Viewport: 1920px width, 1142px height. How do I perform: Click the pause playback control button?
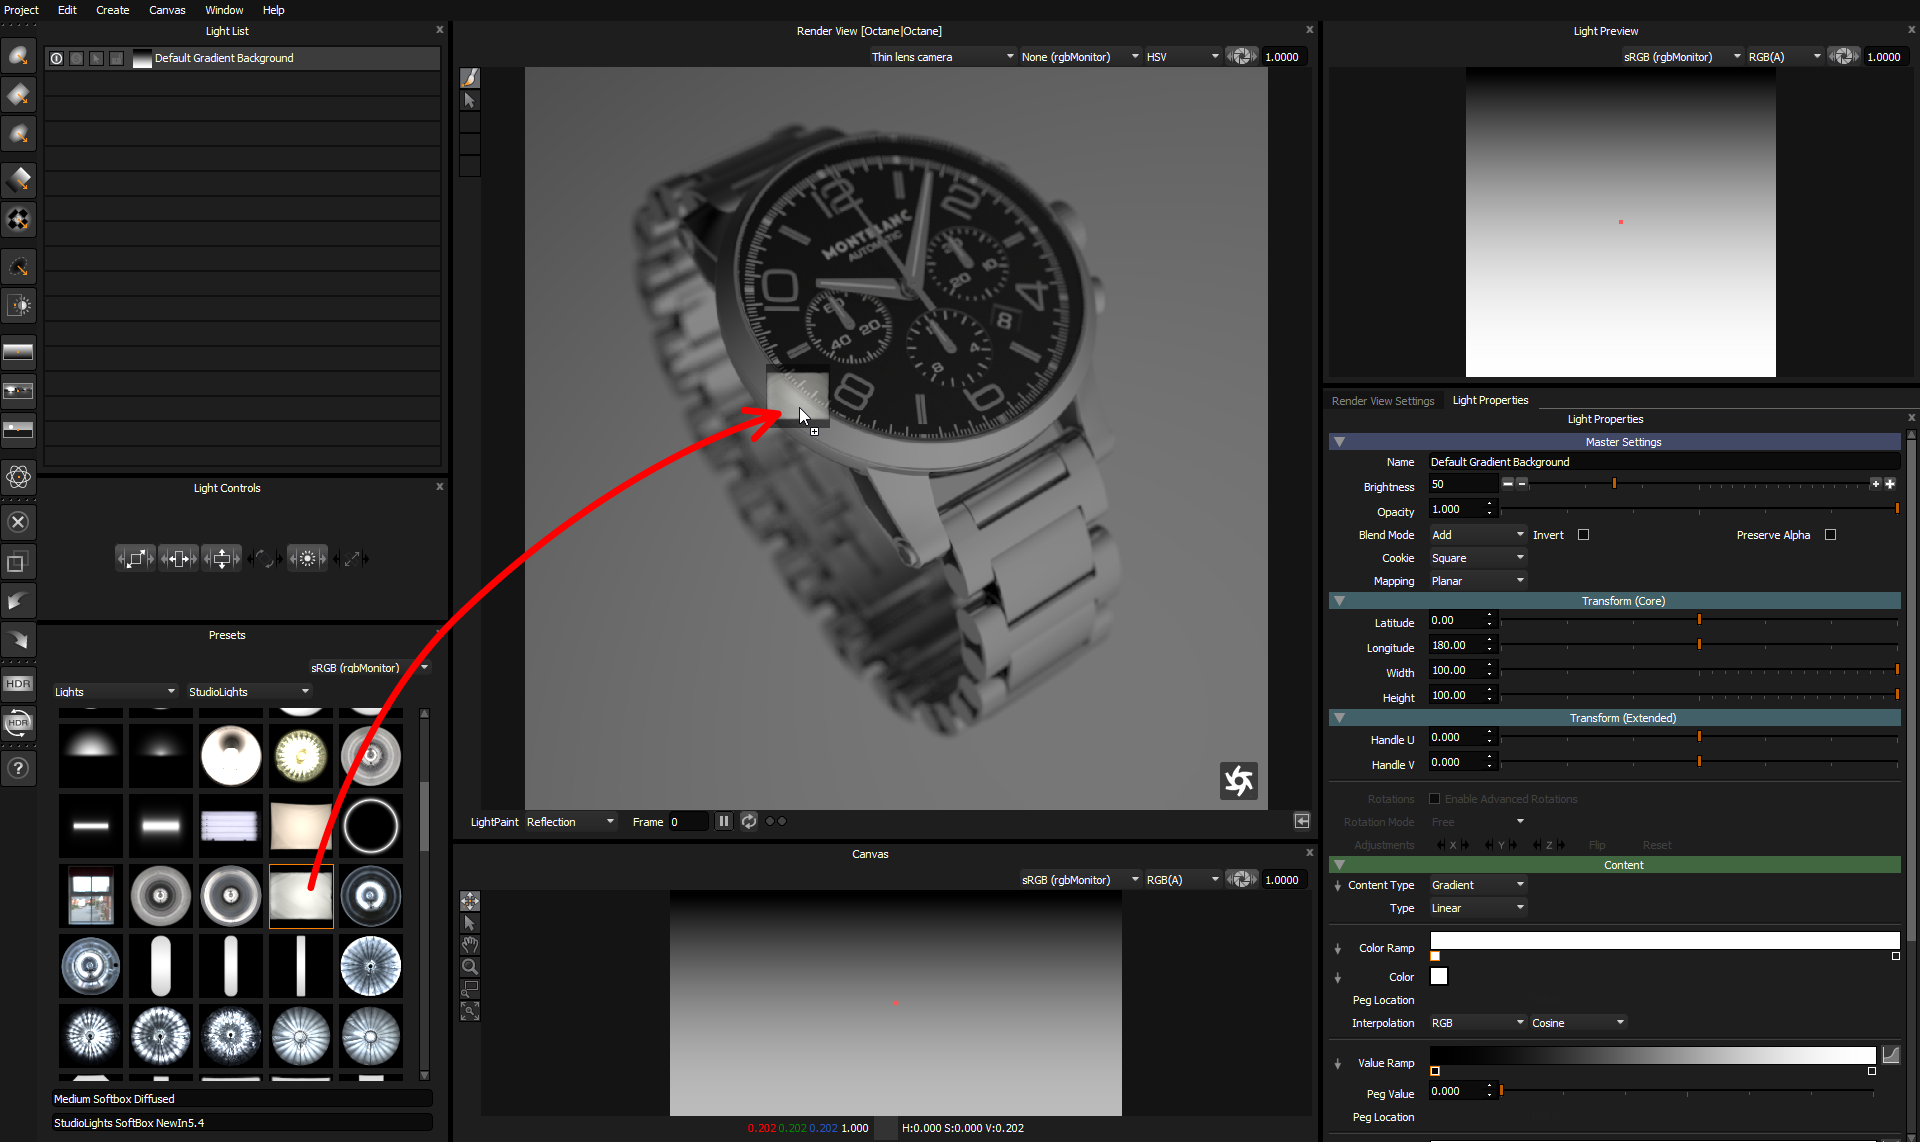click(726, 820)
